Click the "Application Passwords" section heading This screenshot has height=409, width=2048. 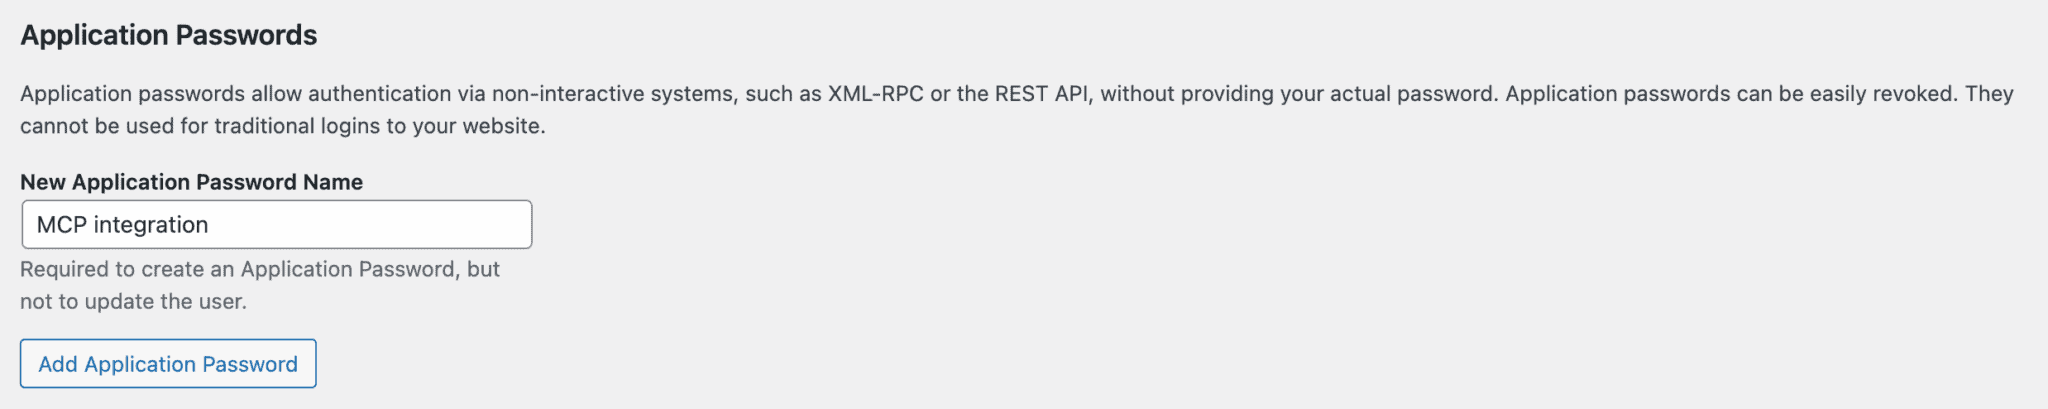coord(168,35)
